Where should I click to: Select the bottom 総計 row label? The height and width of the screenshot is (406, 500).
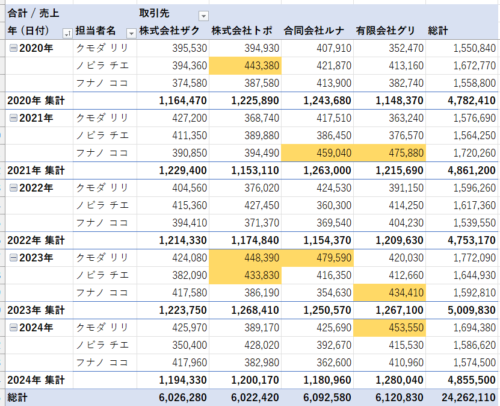(17, 397)
